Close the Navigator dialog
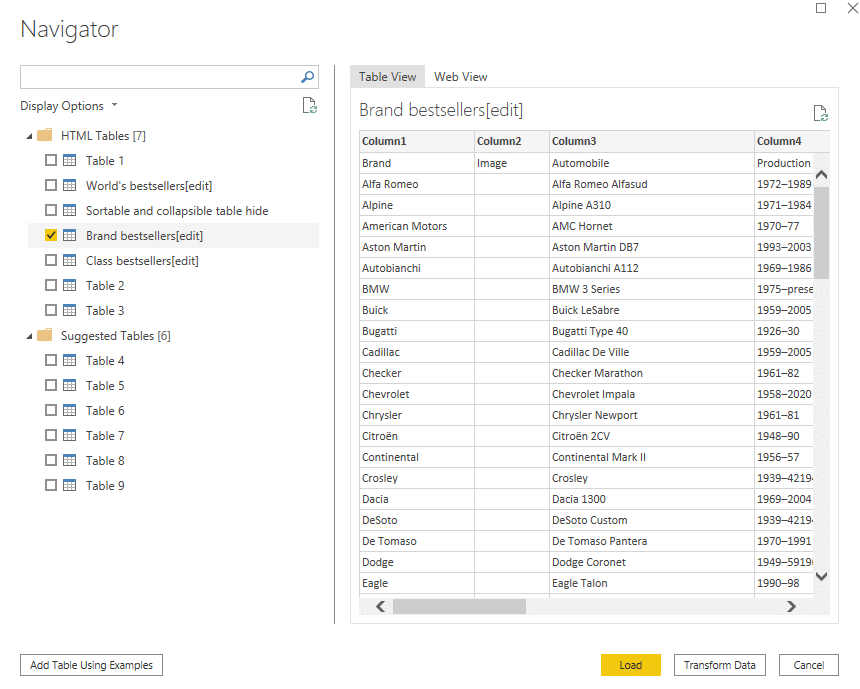860x689 pixels. tap(853, 8)
